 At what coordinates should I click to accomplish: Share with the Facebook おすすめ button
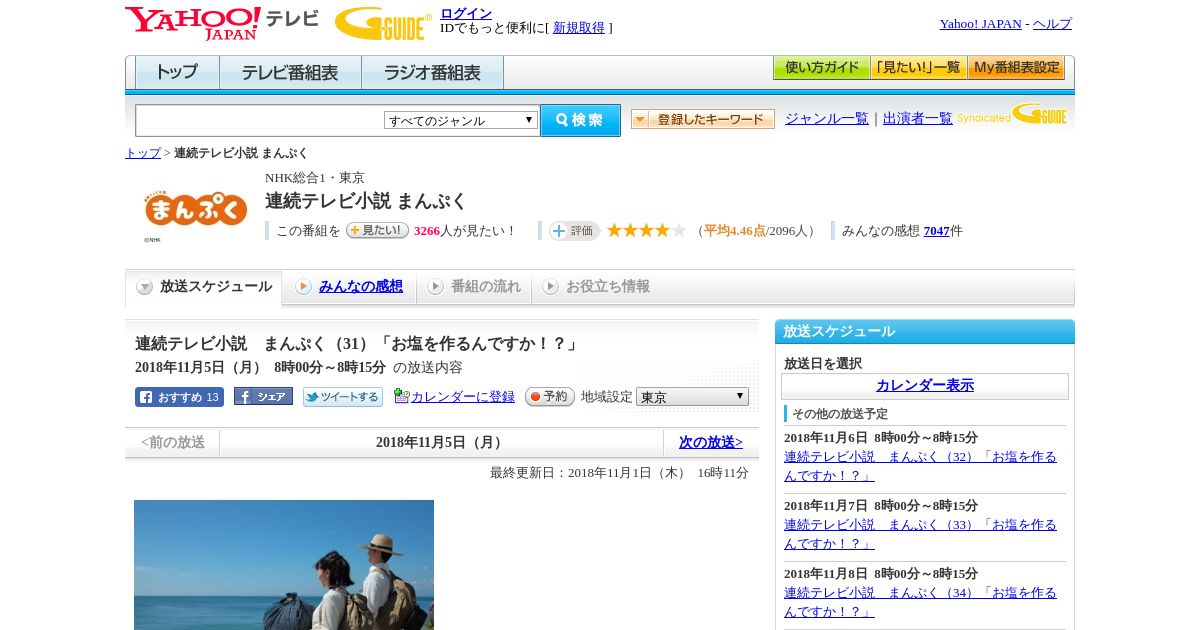[x=179, y=397]
